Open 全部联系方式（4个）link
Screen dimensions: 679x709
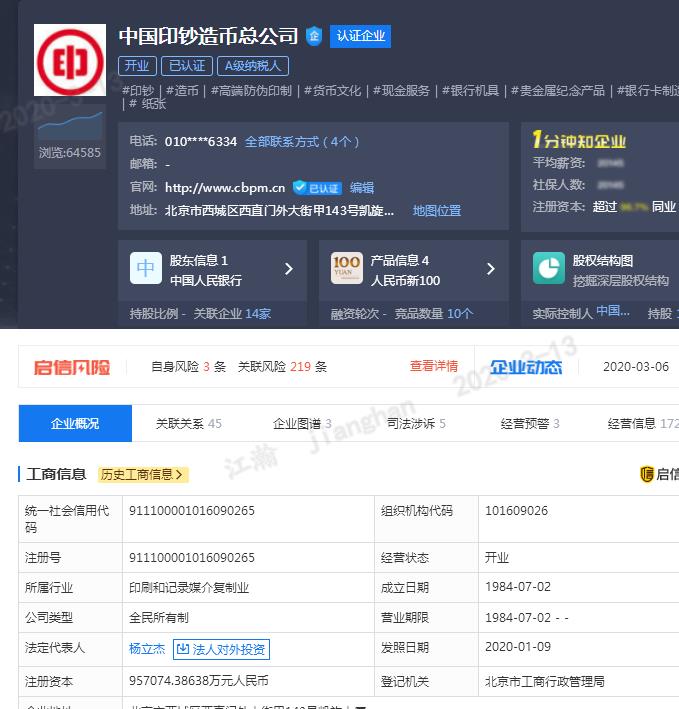click(x=302, y=142)
